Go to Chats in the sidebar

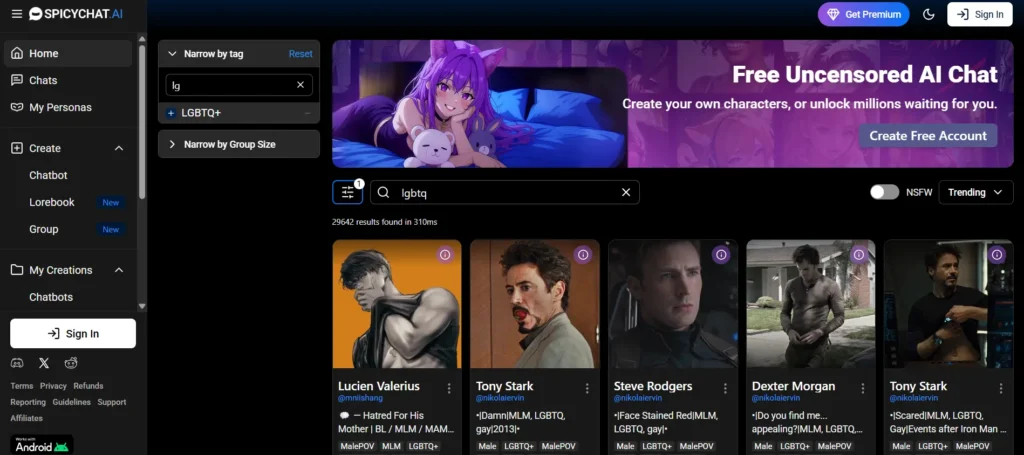43,80
